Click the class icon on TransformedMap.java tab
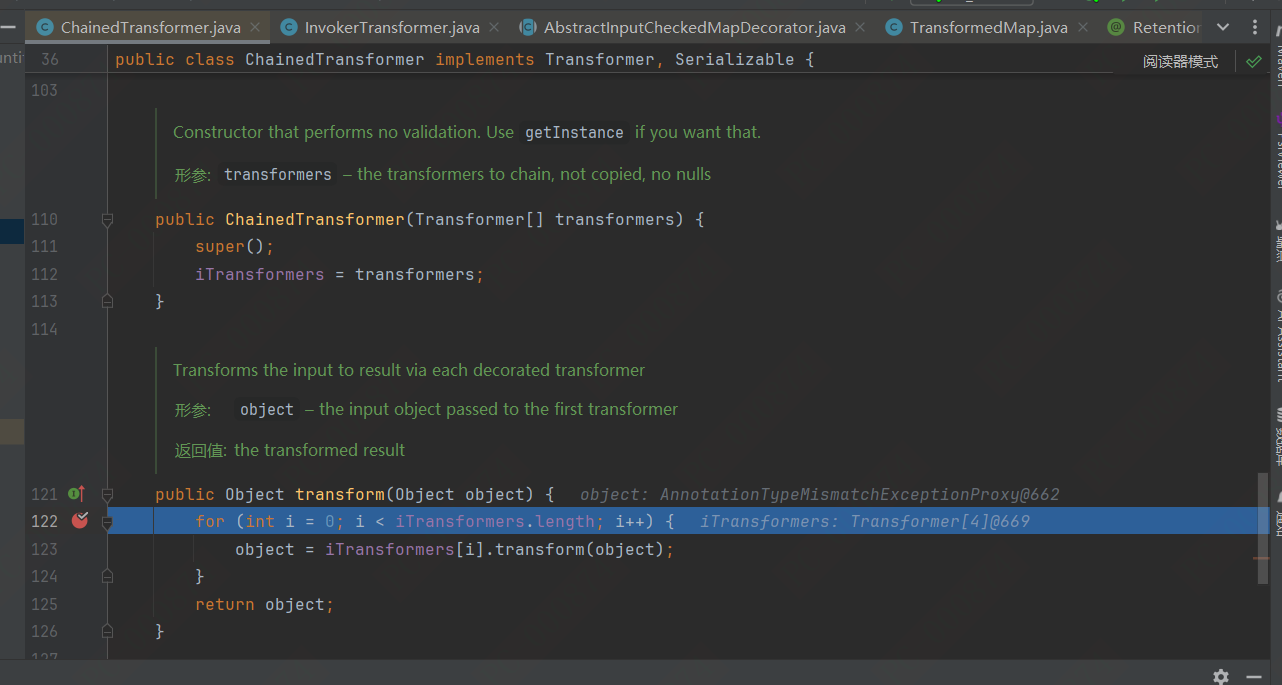1282x685 pixels. pyautogui.click(x=894, y=27)
